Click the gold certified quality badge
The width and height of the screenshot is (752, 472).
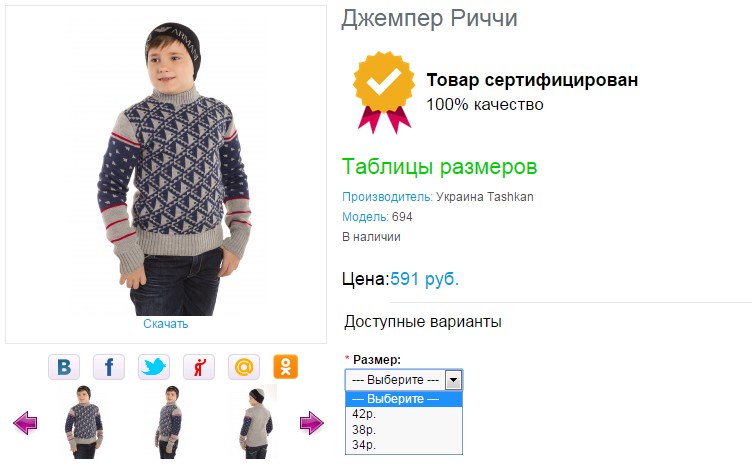point(384,92)
